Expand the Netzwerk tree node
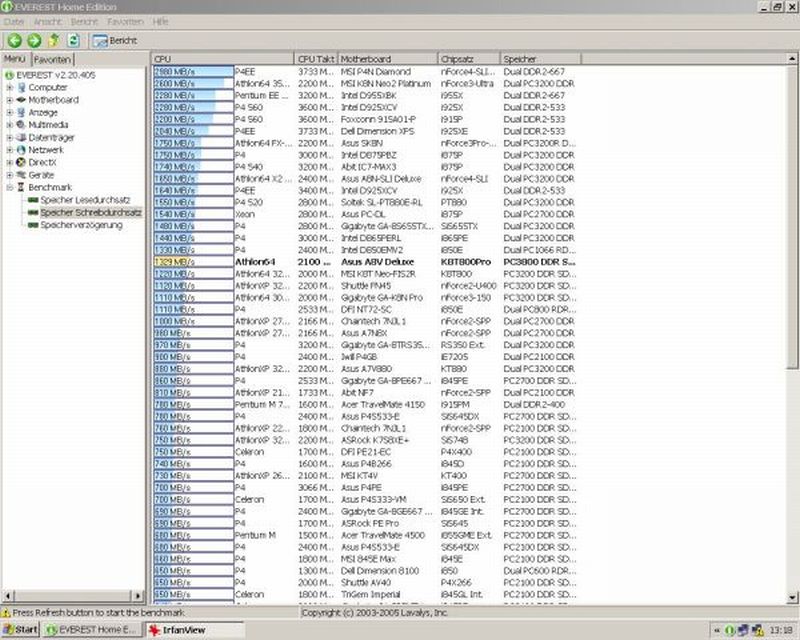The width and height of the screenshot is (800, 640). pyautogui.click(x=9, y=150)
